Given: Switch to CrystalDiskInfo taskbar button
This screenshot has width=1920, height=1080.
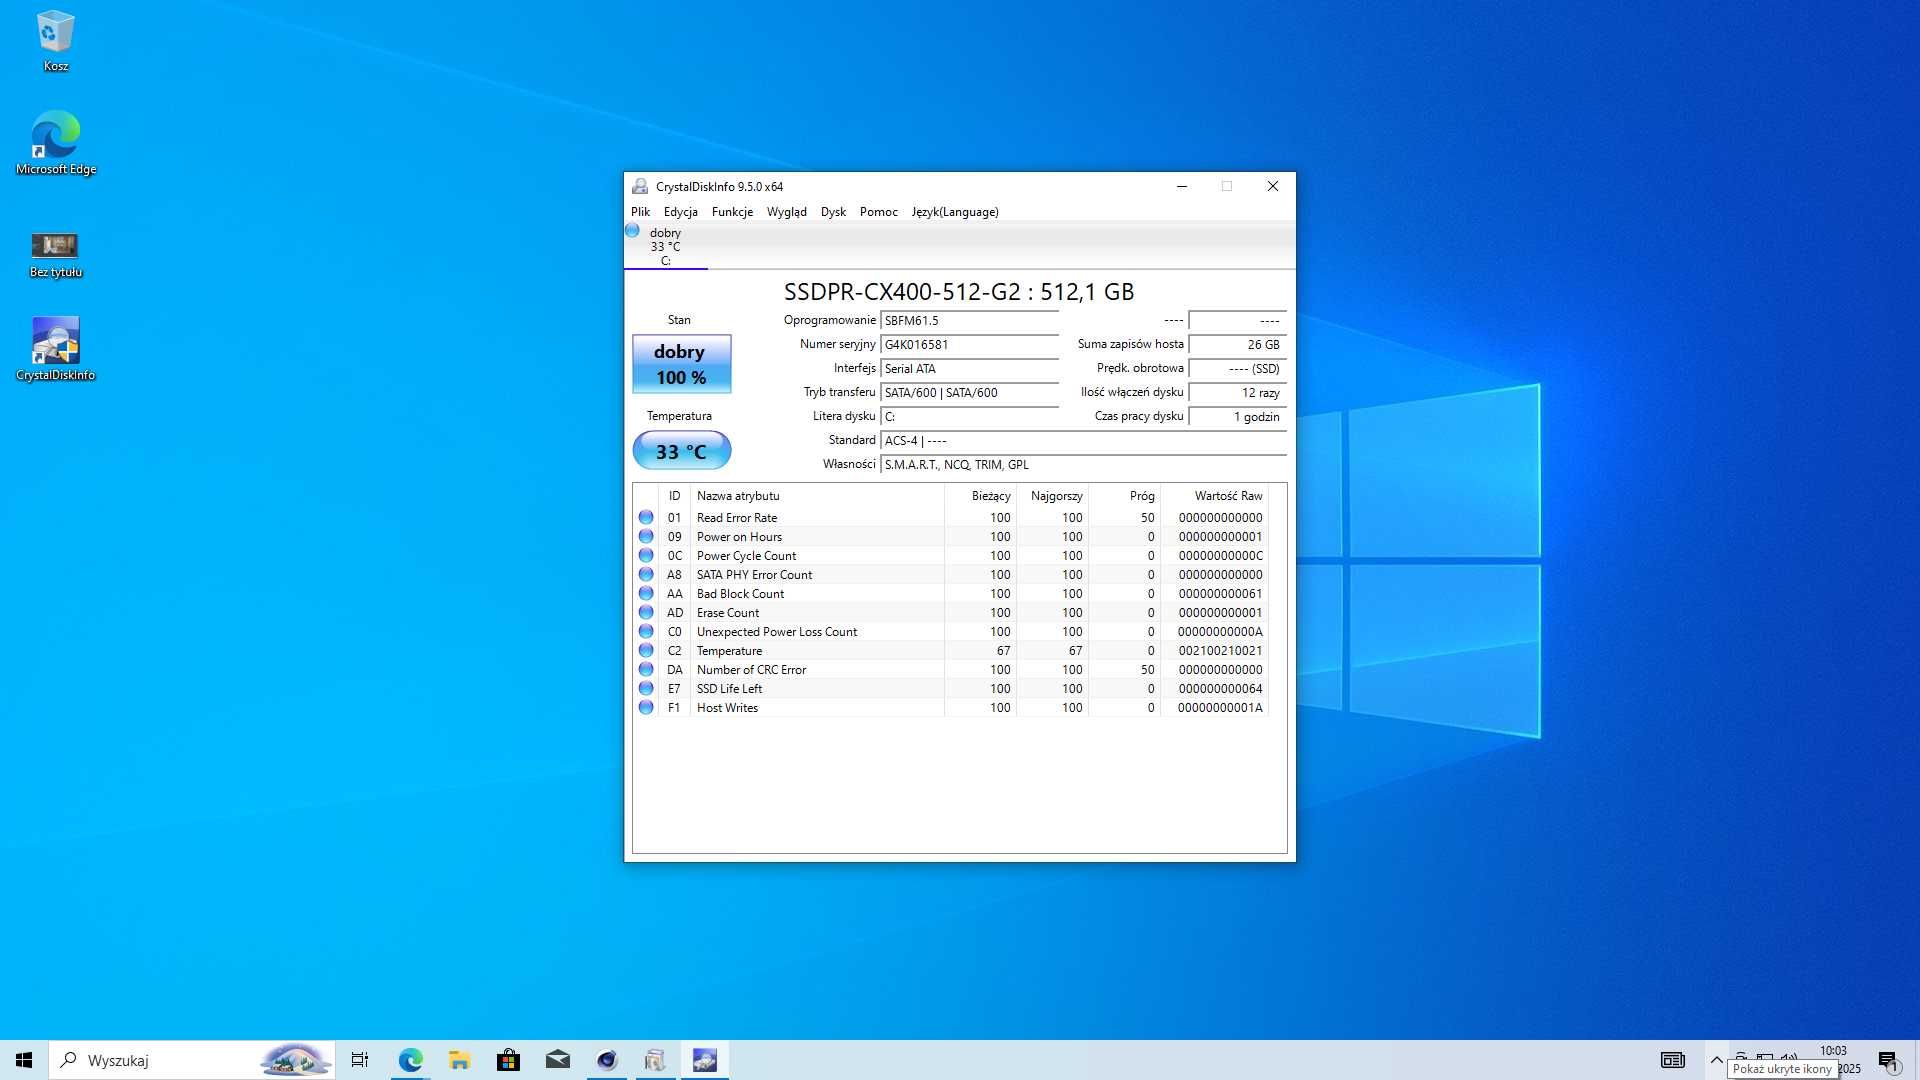Looking at the screenshot, I should 704,1060.
